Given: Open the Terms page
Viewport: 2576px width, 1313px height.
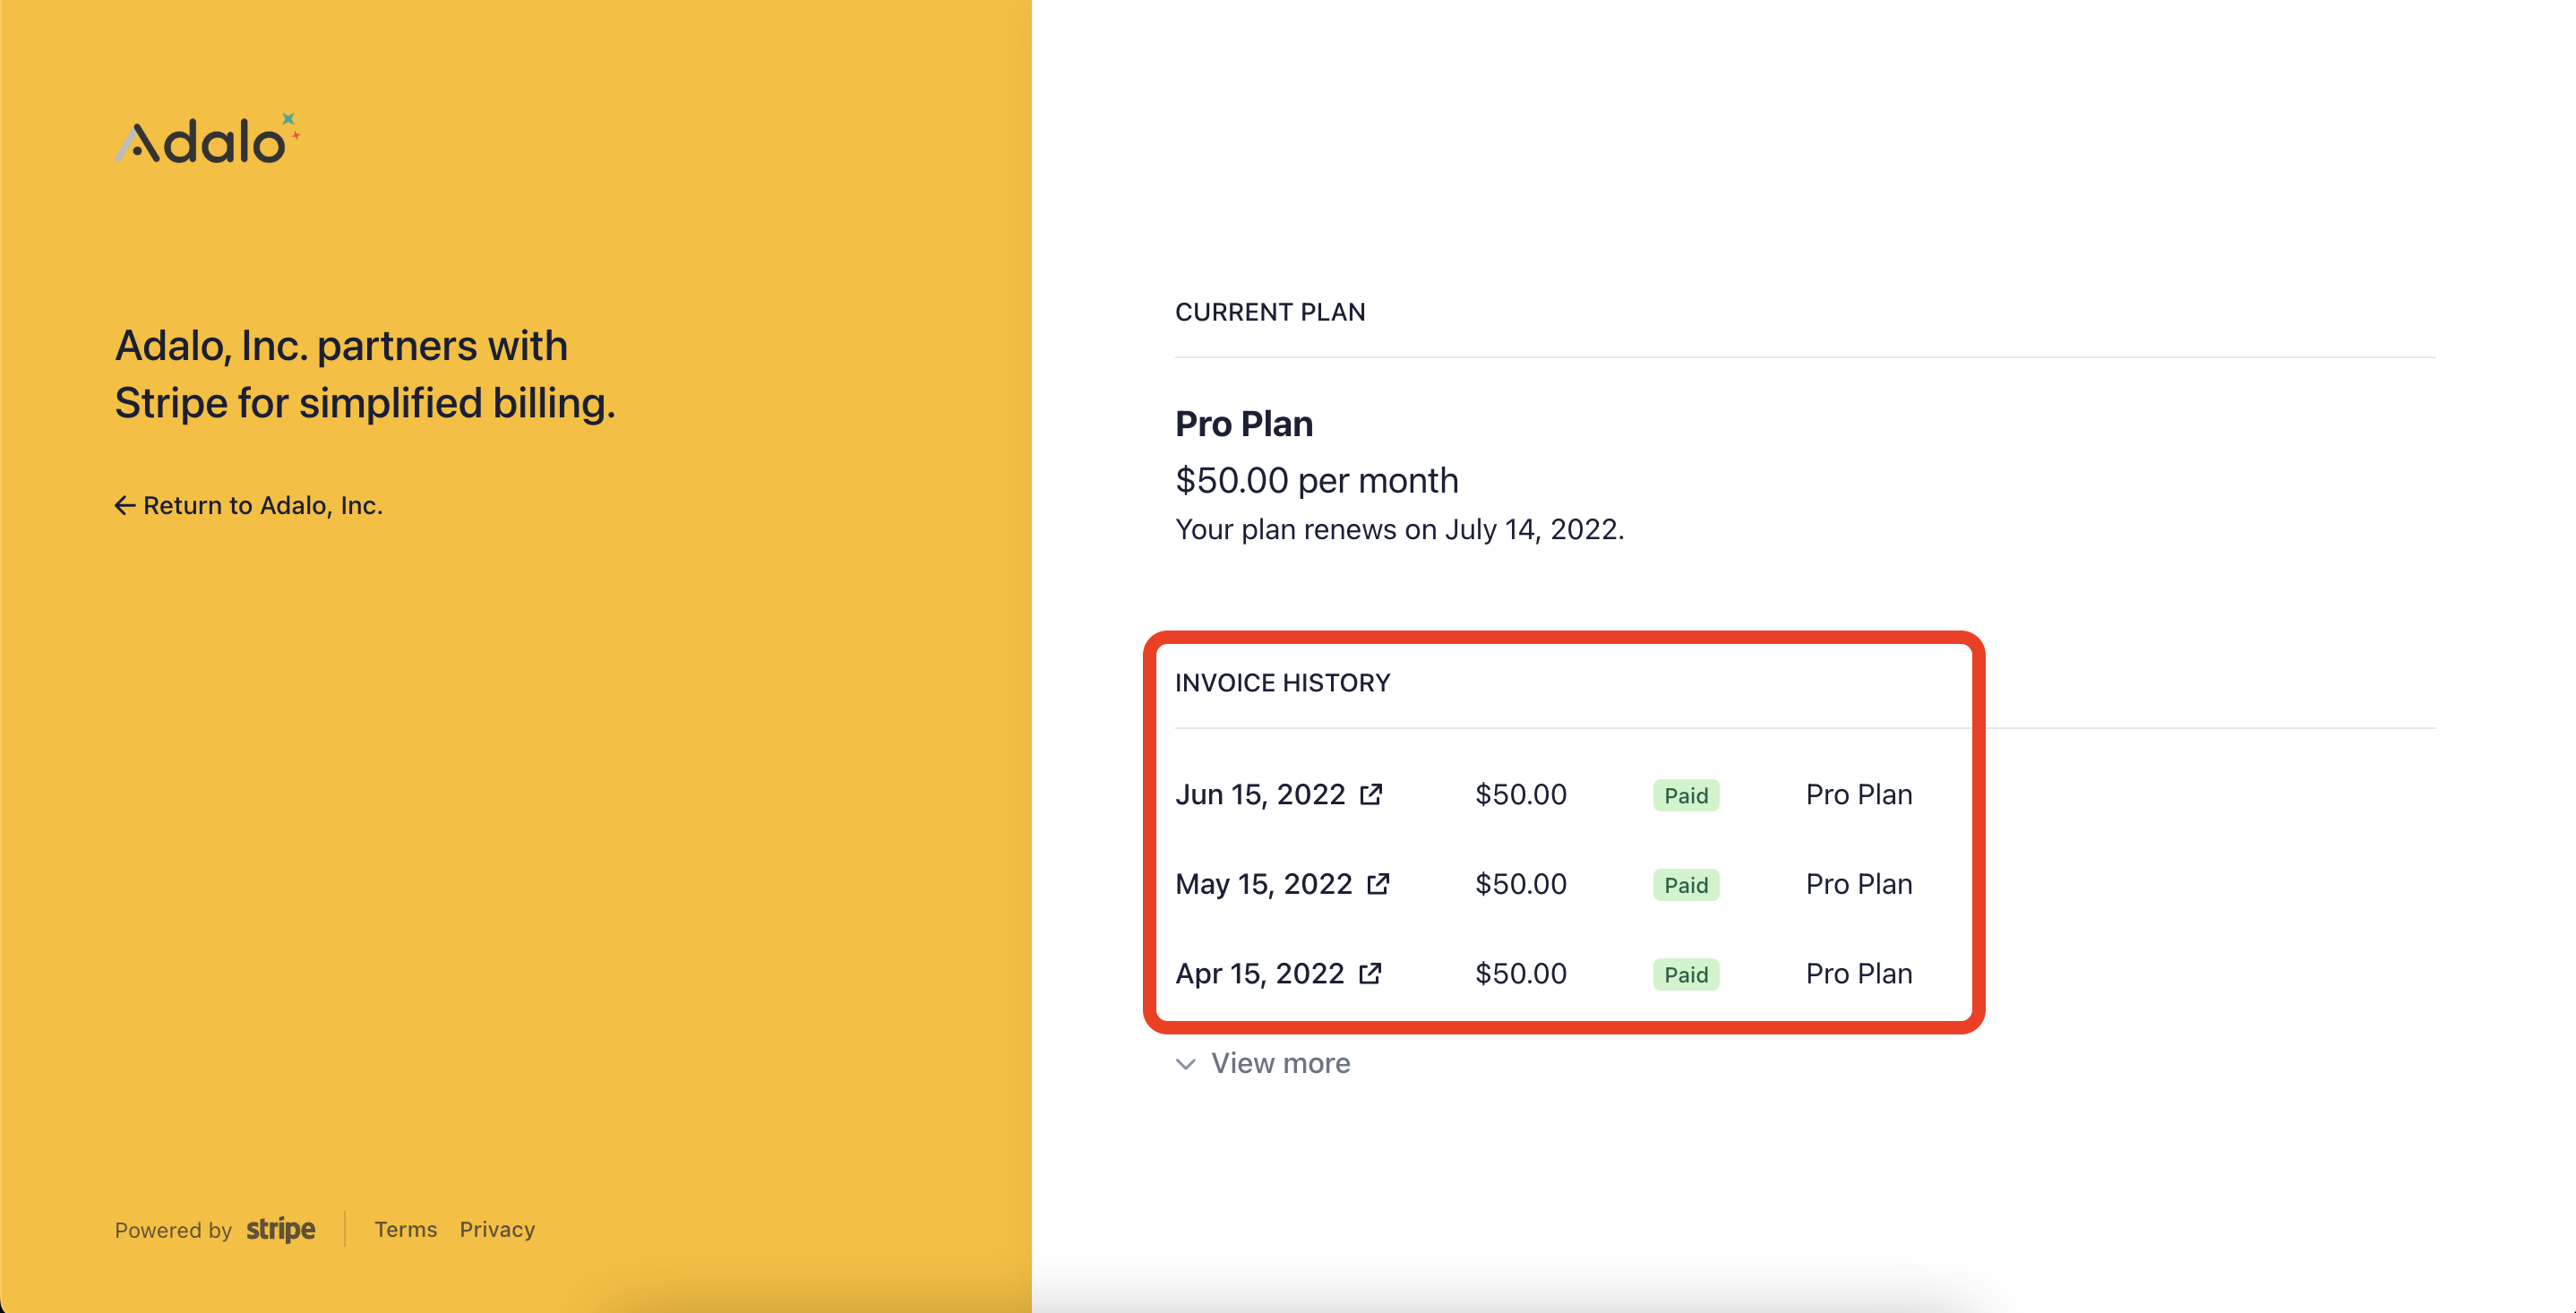Looking at the screenshot, I should click(x=405, y=1229).
